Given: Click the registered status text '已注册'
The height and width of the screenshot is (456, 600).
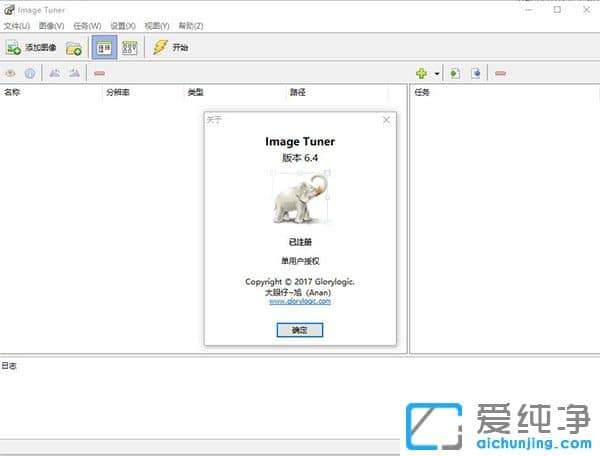Looking at the screenshot, I should (x=300, y=242).
